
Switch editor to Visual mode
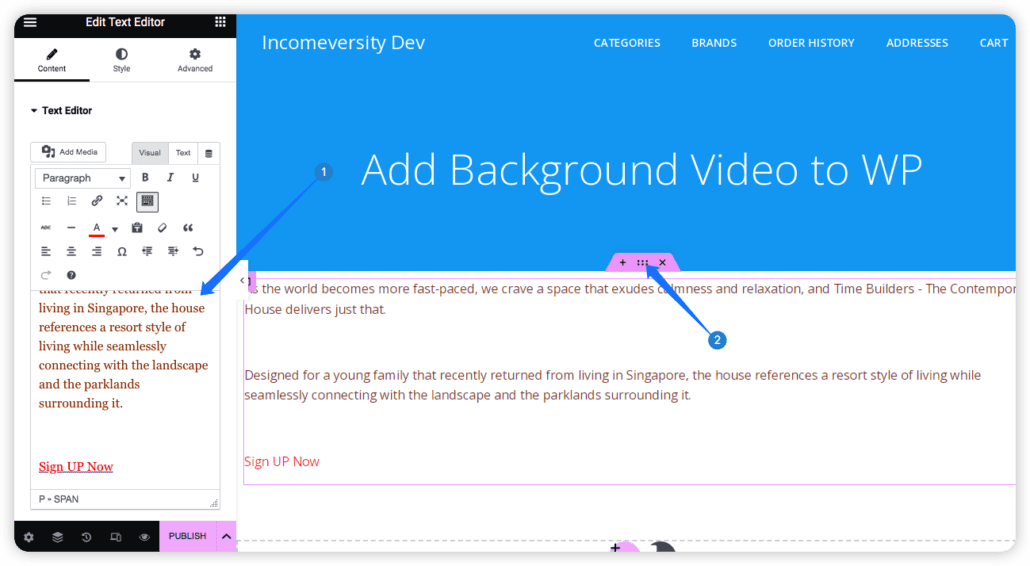[150, 152]
